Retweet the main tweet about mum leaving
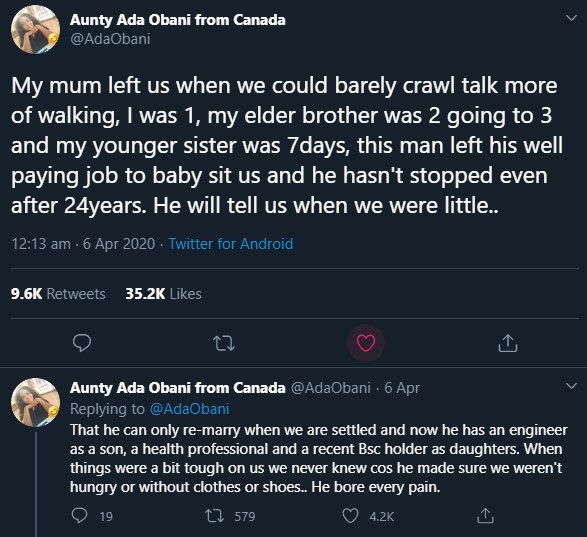587x537 pixels. pyautogui.click(x=224, y=343)
